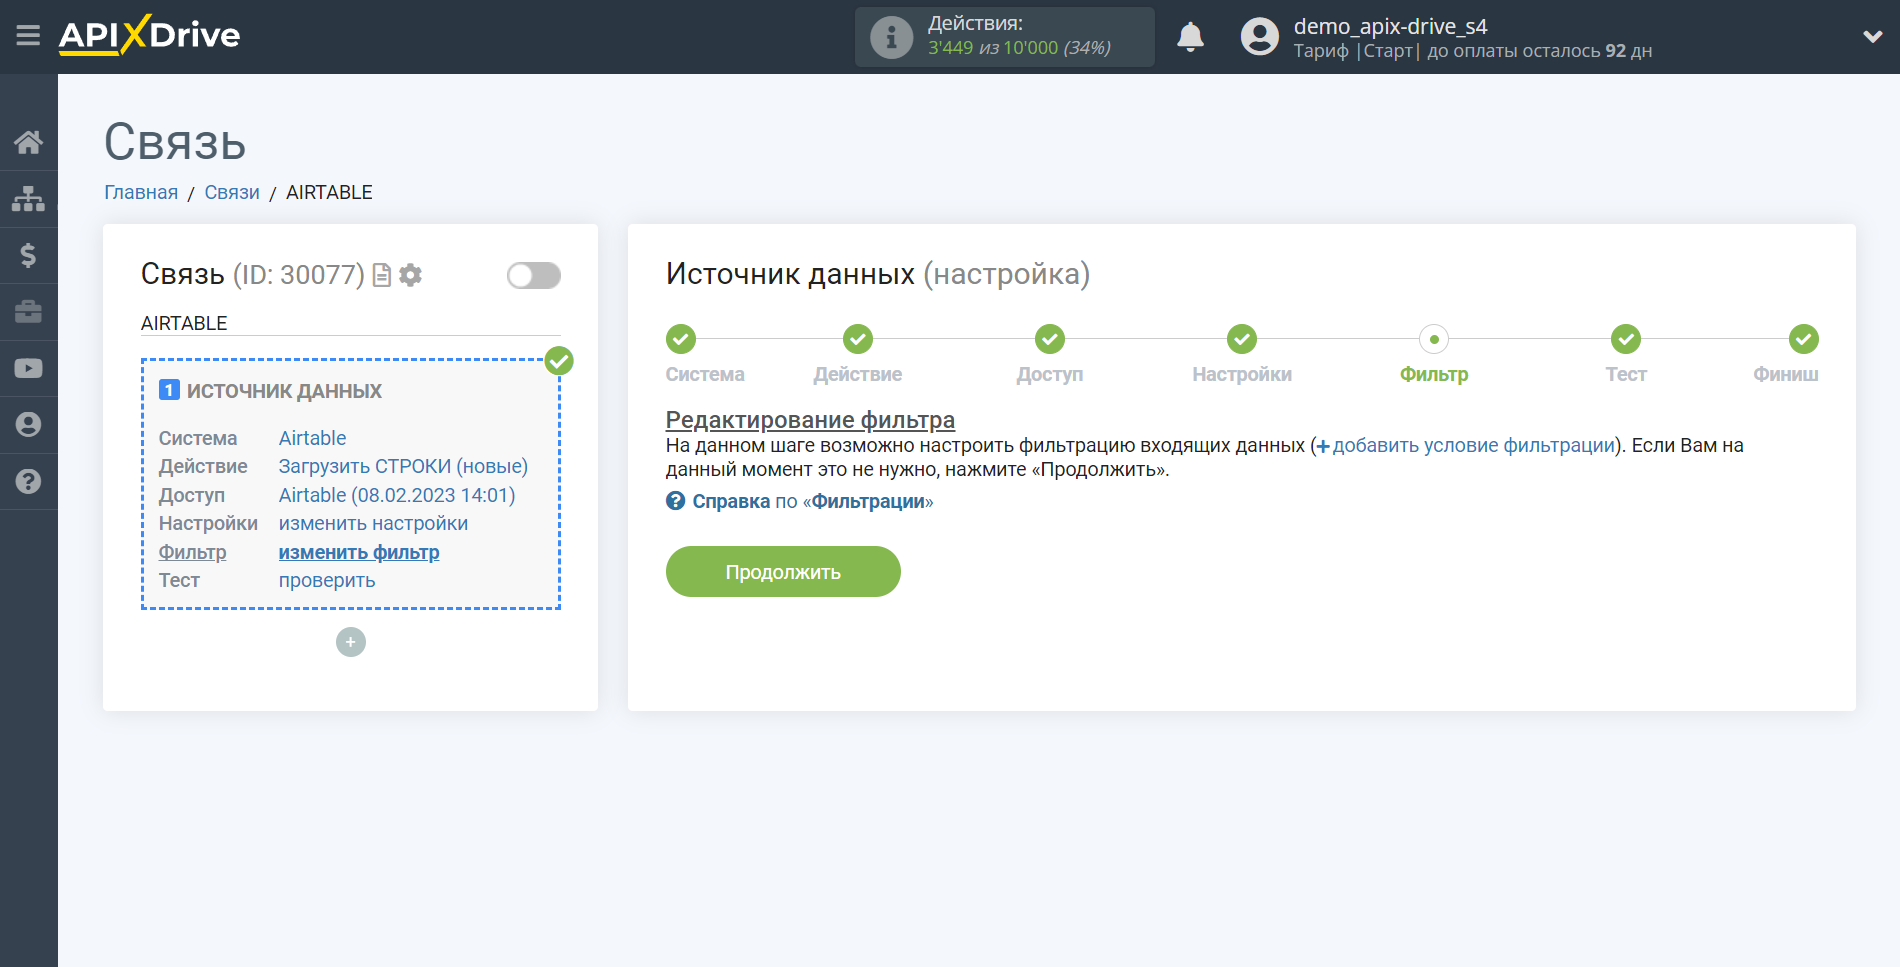
Task: Open the connection notes document icon
Action: 381,275
